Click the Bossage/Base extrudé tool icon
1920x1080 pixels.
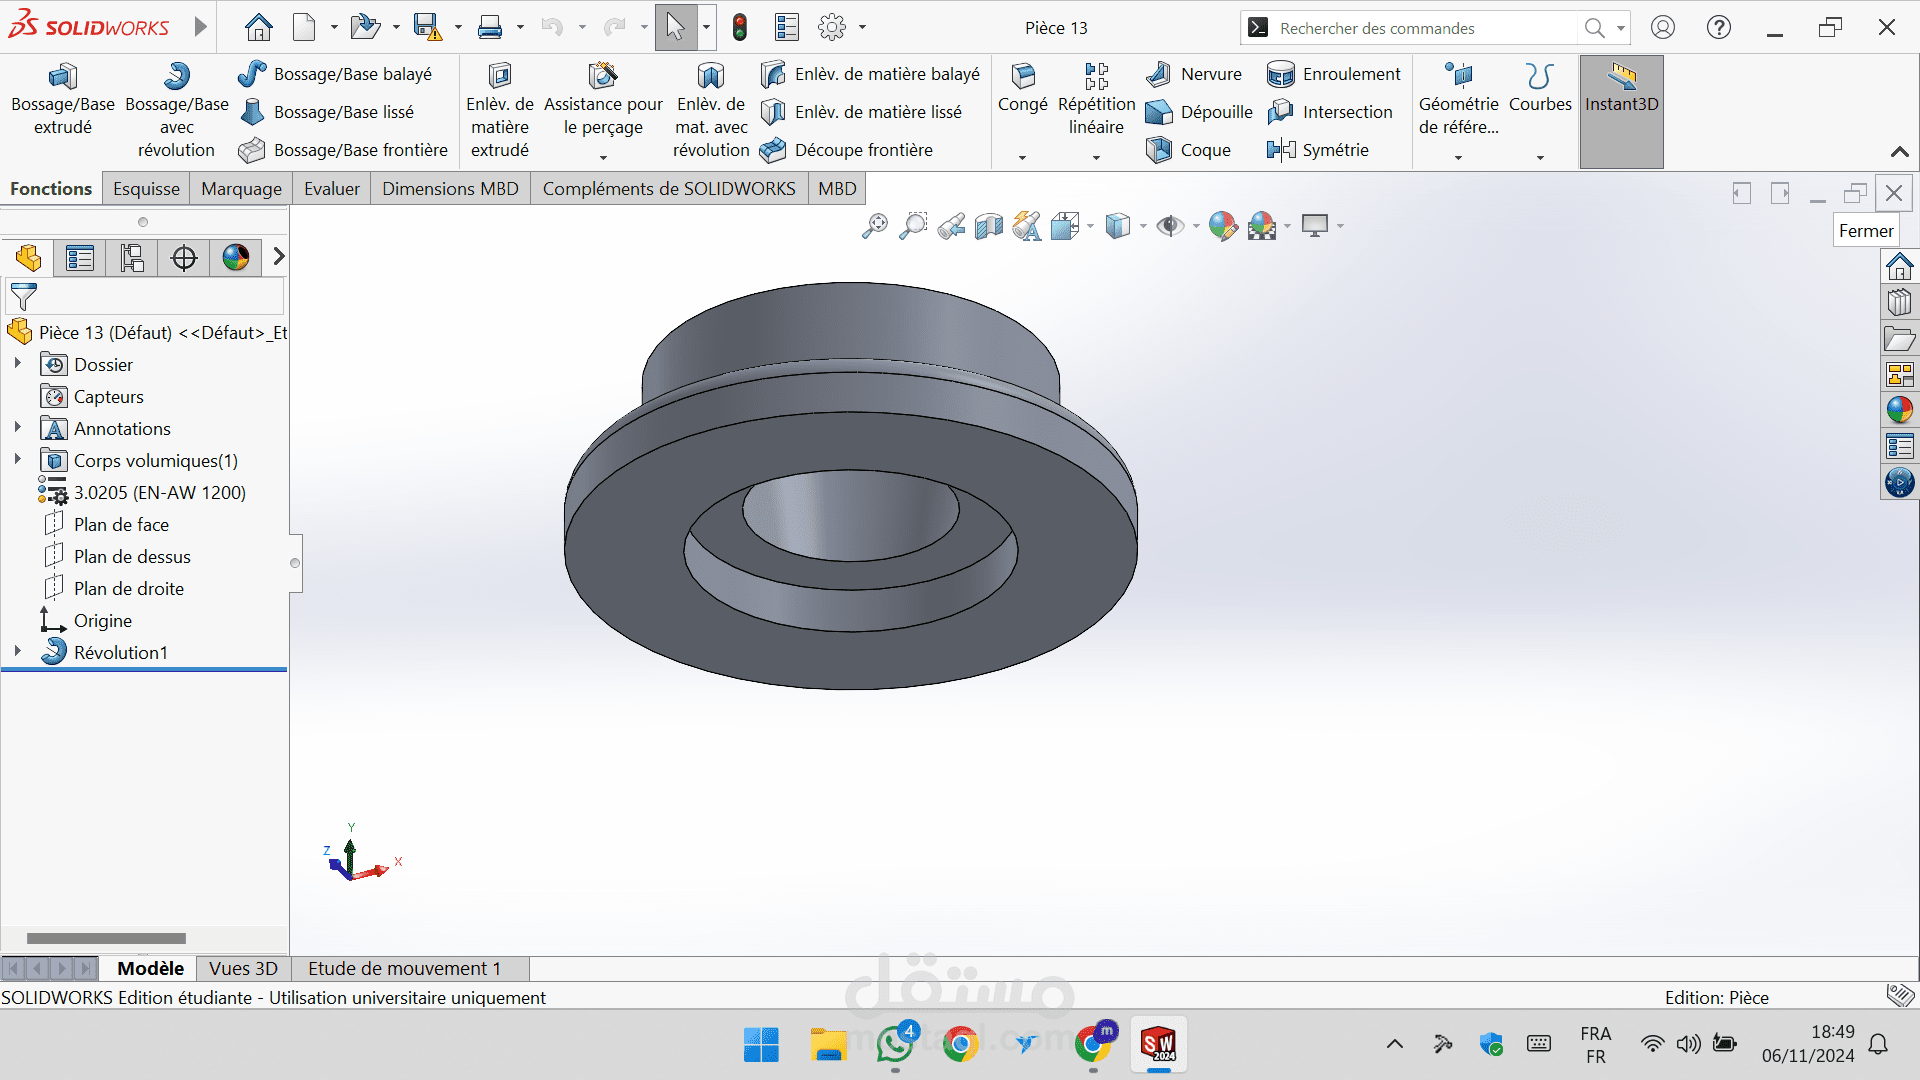coord(62,77)
